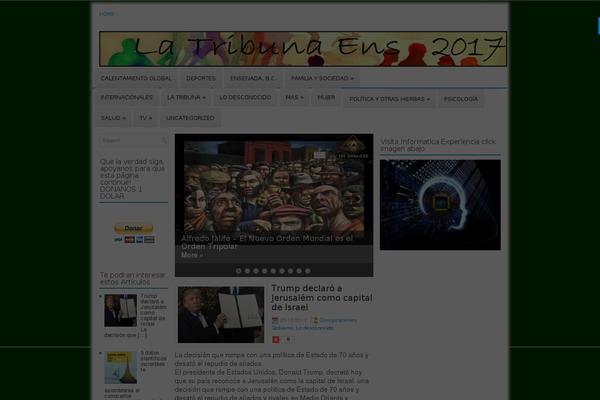The image size is (600, 400).
Task: Click the magnifier icon in the search box
Action: click(164, 140)
